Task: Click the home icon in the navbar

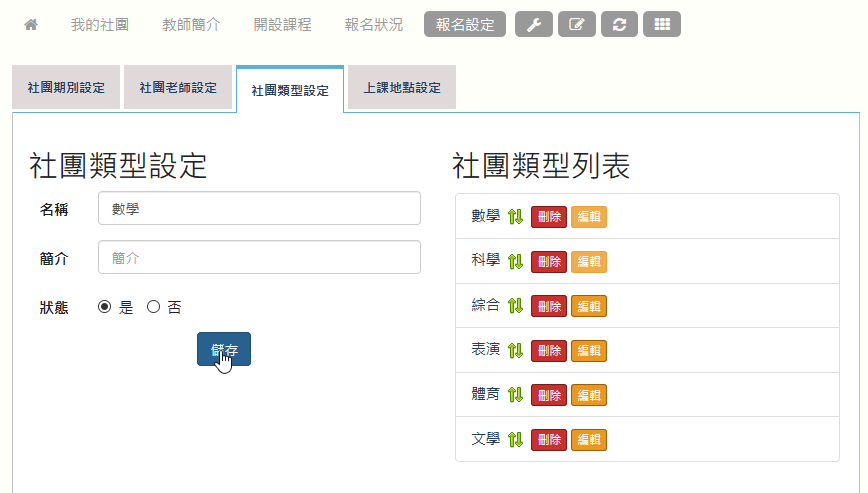Action: [31, 25]
